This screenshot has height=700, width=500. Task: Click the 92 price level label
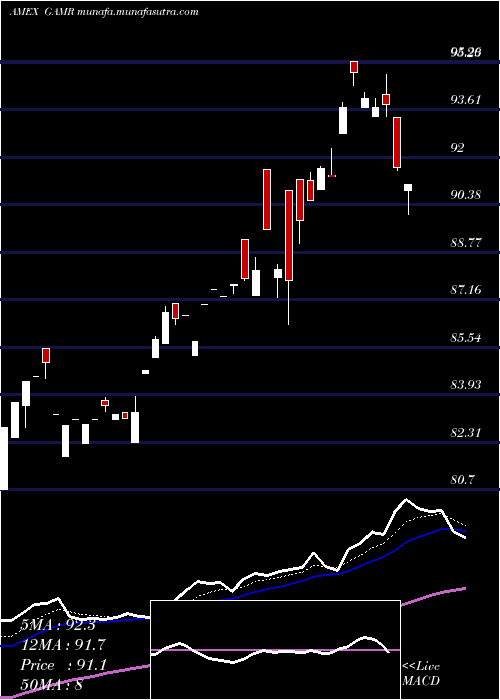click(x=457, y=147)
